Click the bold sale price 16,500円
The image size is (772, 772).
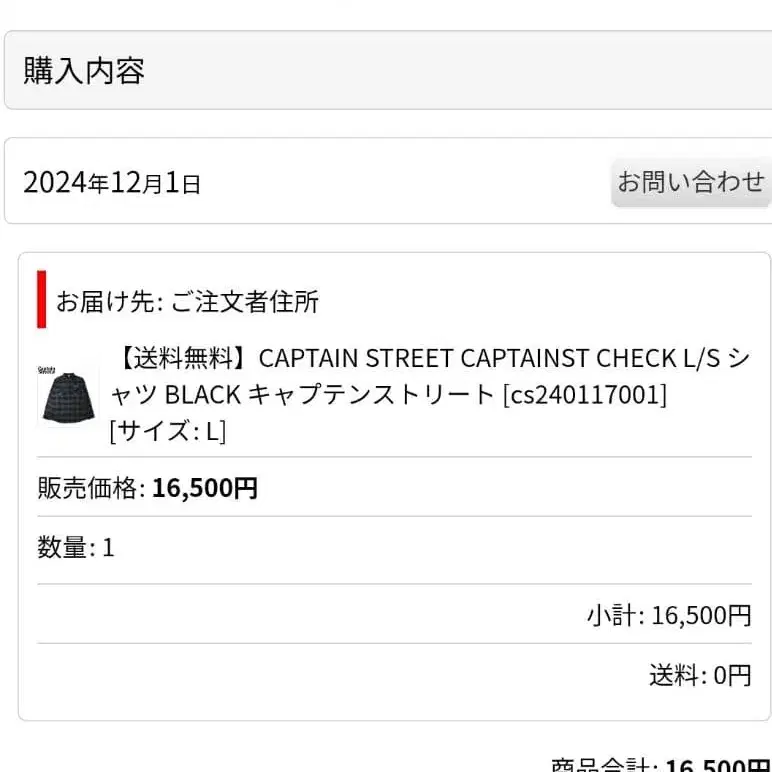click(205, 488)
